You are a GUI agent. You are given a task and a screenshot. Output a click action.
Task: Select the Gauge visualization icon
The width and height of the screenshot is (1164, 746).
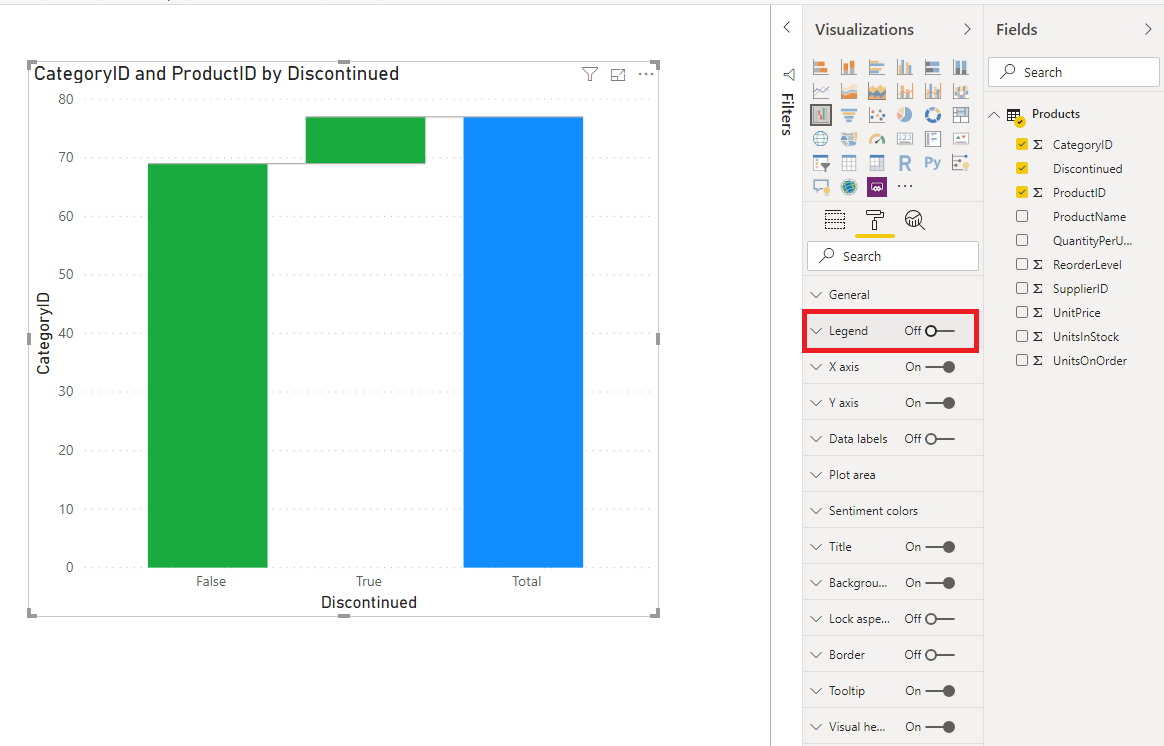point(876,140)
